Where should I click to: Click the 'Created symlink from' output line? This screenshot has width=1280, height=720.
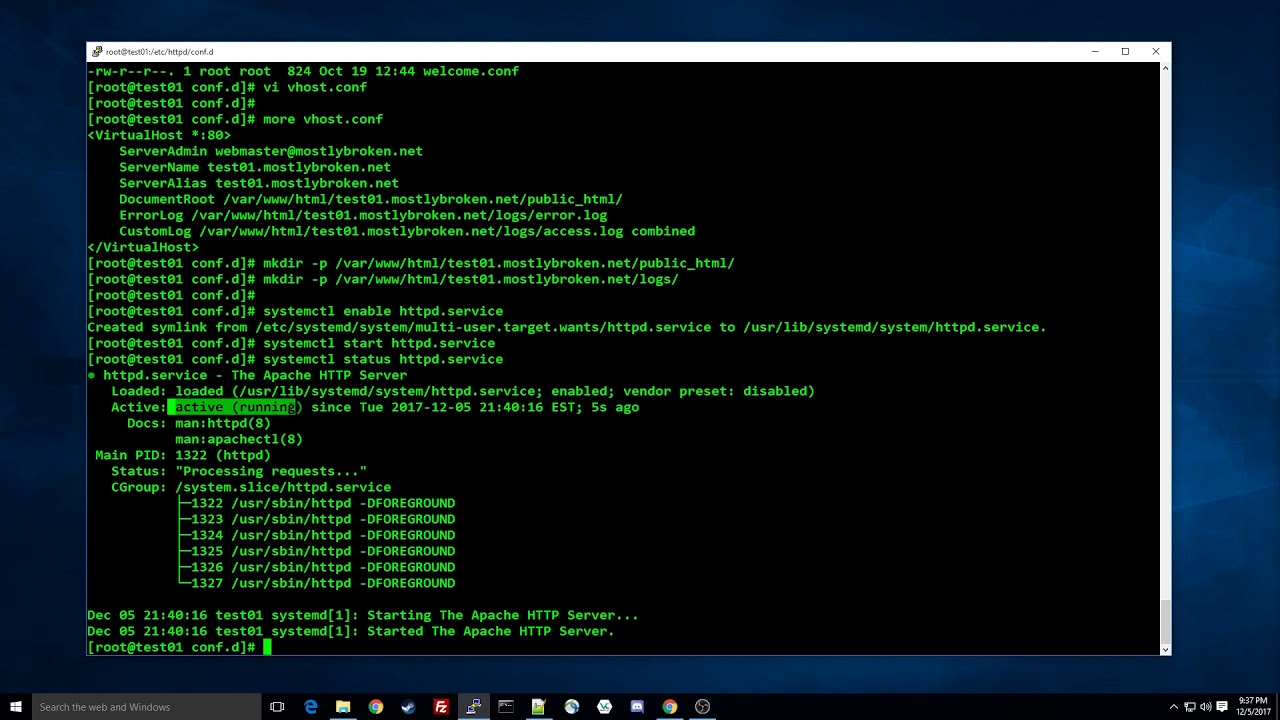tap(567, 327)
